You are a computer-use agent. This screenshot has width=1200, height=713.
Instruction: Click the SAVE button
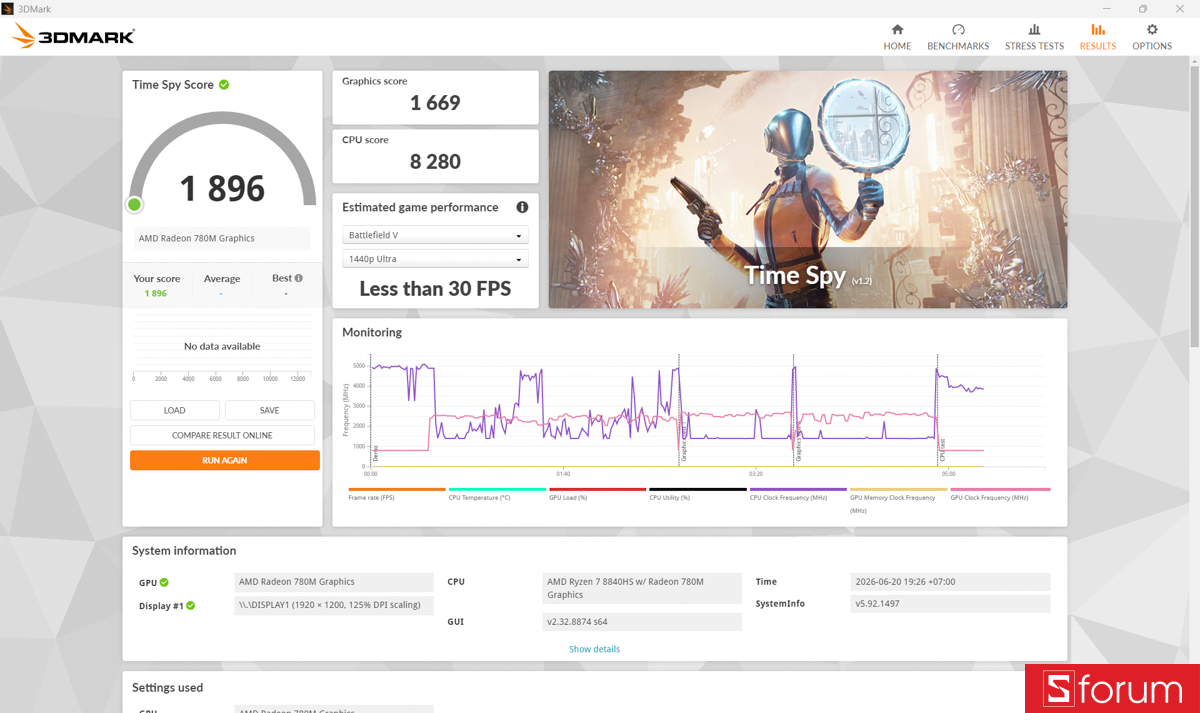270,410
